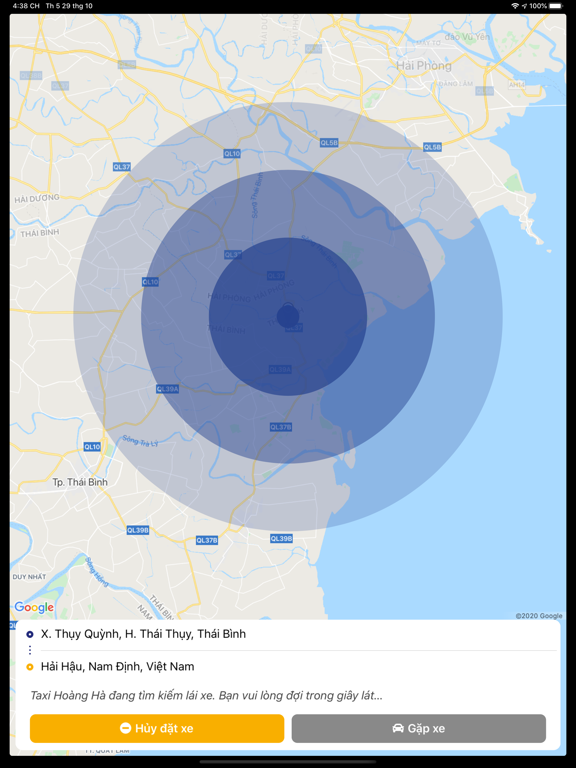Tap the ©2020 Google copyright text
This screenshot has width=576, height=768.
point(539,616)
